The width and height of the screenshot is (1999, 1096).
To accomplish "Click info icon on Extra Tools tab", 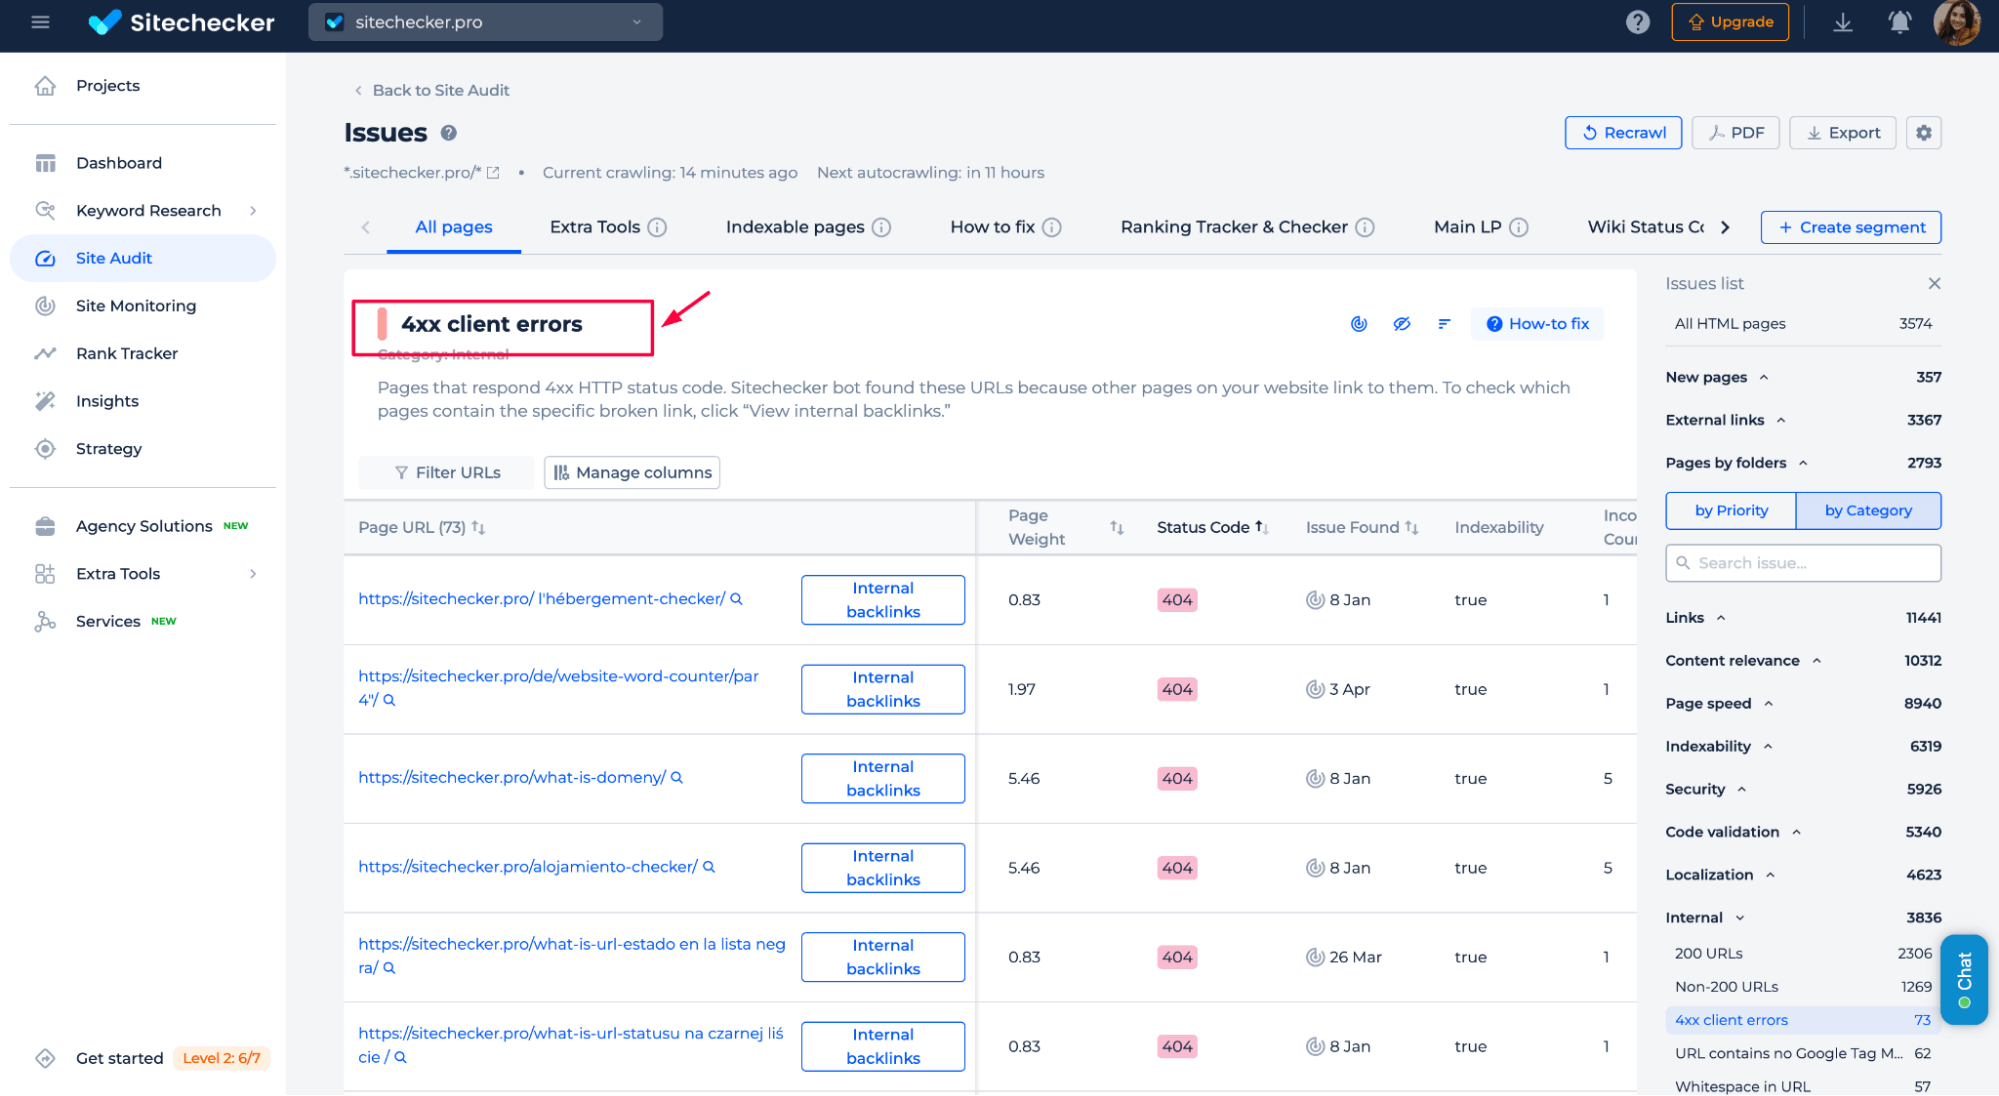I will point(657,227).
